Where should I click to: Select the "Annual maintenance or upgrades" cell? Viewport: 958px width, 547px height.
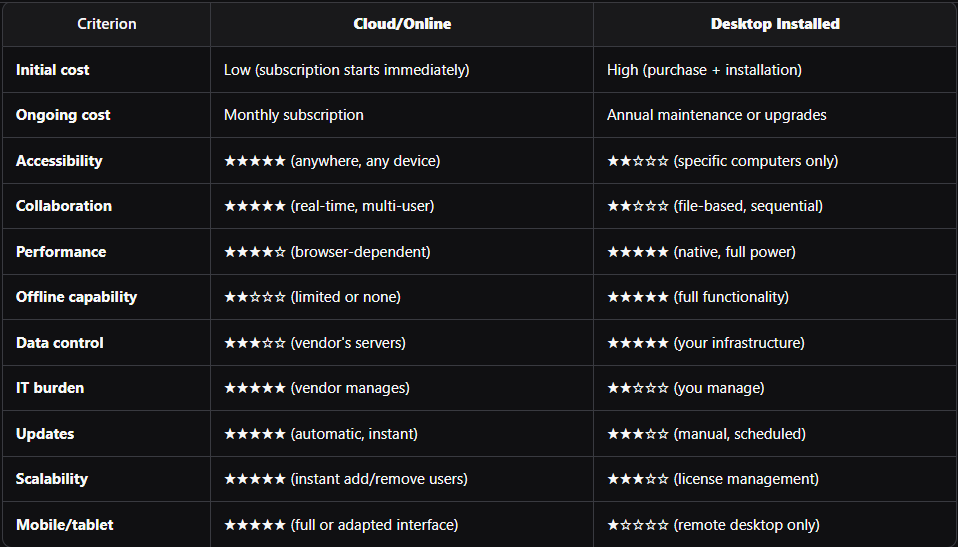pos(717,115)
